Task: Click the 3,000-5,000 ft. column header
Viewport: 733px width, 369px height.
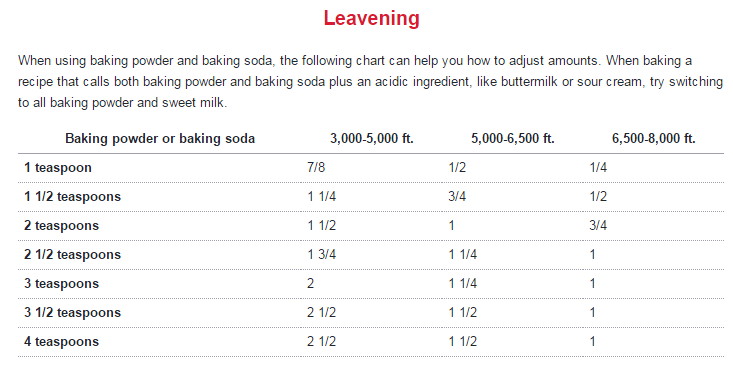Action: click(x=372, y=138)
